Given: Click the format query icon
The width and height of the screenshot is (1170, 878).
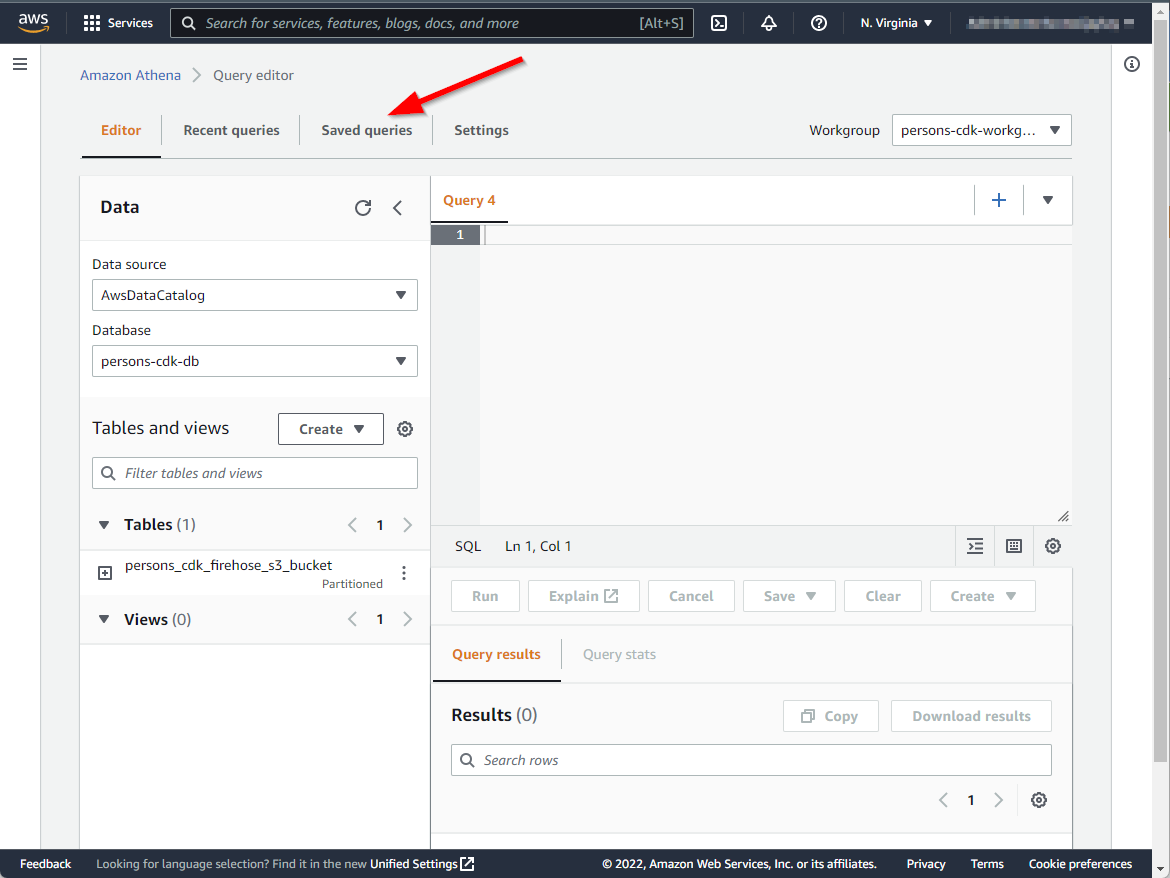Looking at the screenshot, I should [x=975, y=546].
